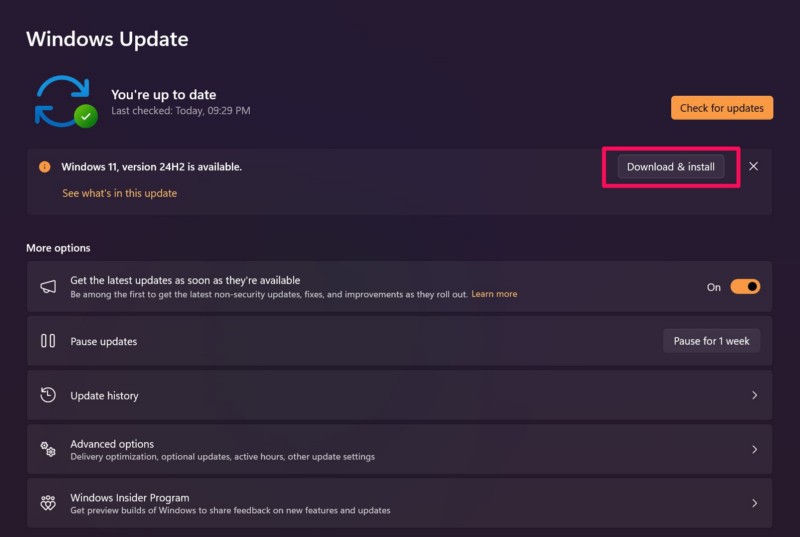Open Advanced options via right chevron
This screenshot has width=800, height=537.
pyautogui.click(x=754, y=449)
